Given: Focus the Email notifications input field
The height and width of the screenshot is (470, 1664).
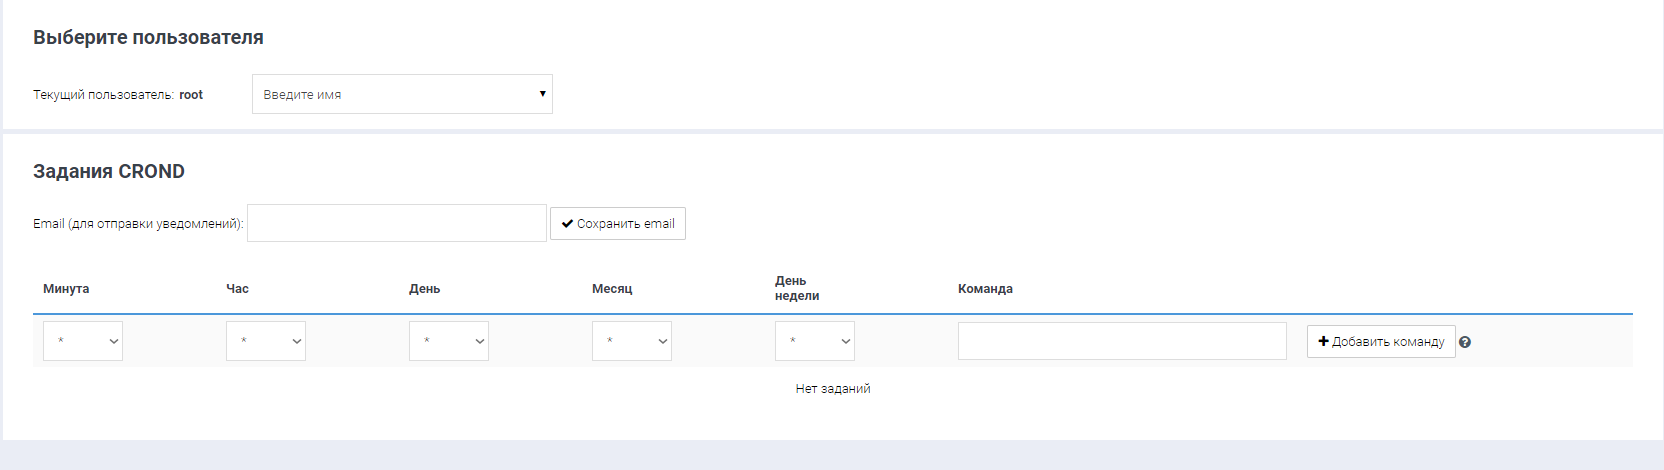Looking at the screenshot, I should (x=397, y=223).
